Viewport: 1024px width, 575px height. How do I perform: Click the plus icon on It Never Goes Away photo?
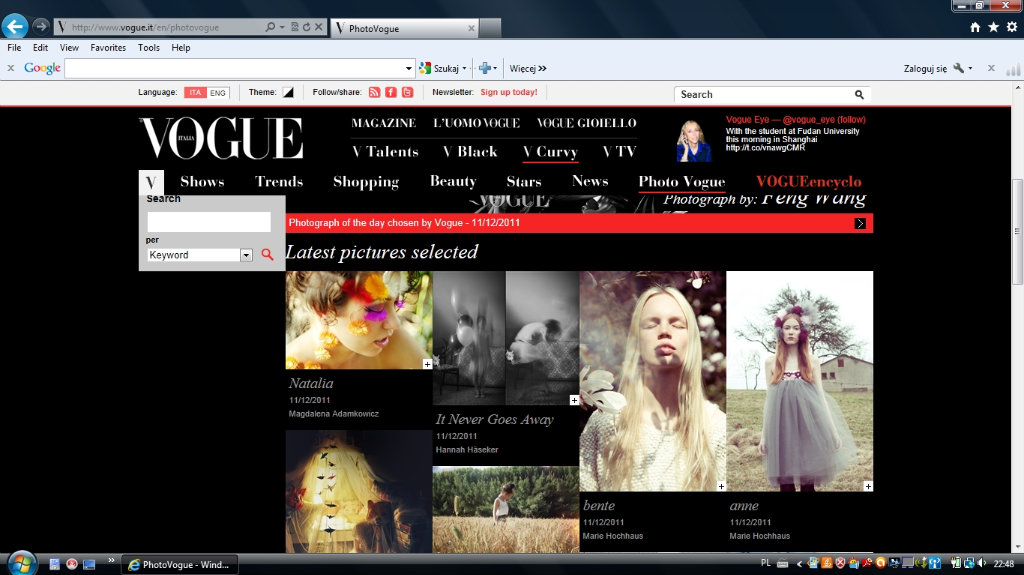coord(574,400)
